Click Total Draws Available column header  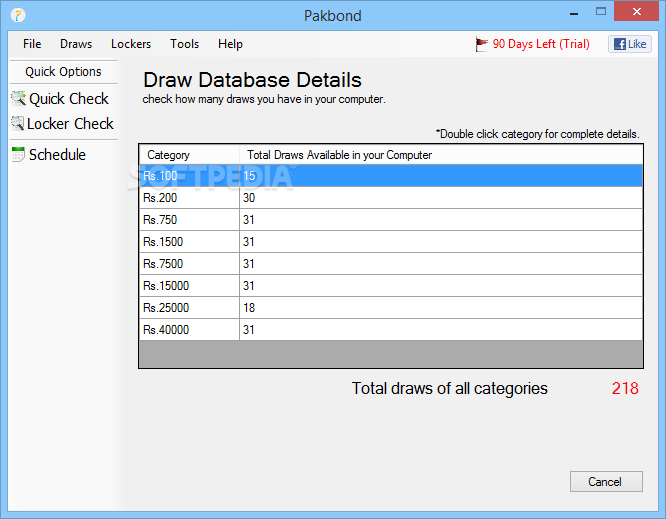tap(441, 155)
